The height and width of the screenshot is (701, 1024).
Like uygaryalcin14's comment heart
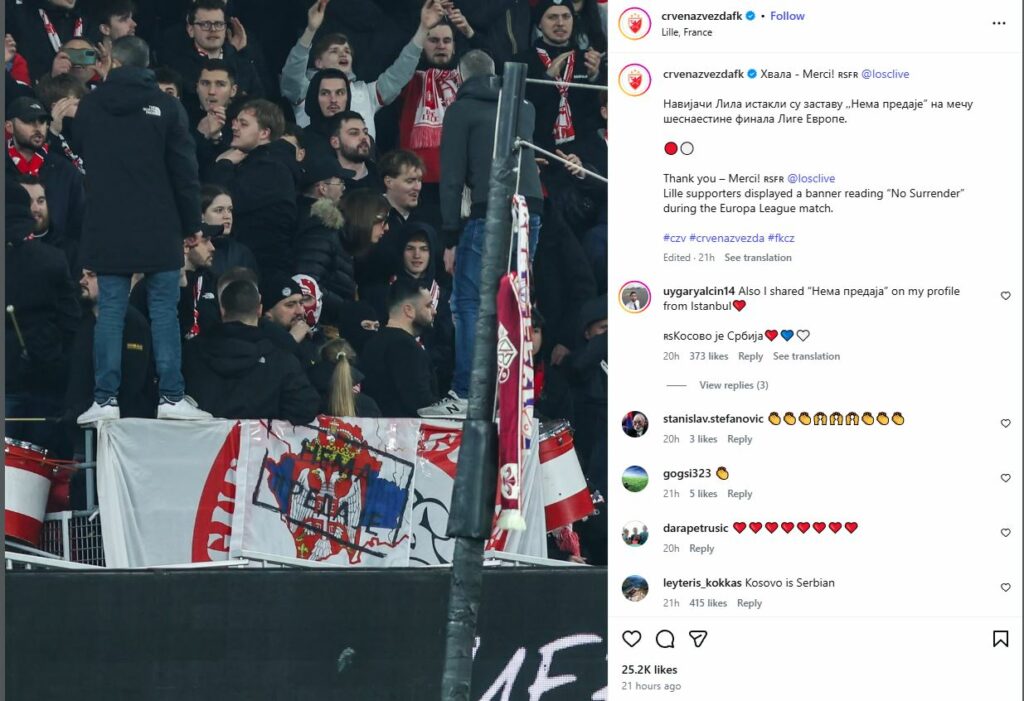[x=1006, y=296]
